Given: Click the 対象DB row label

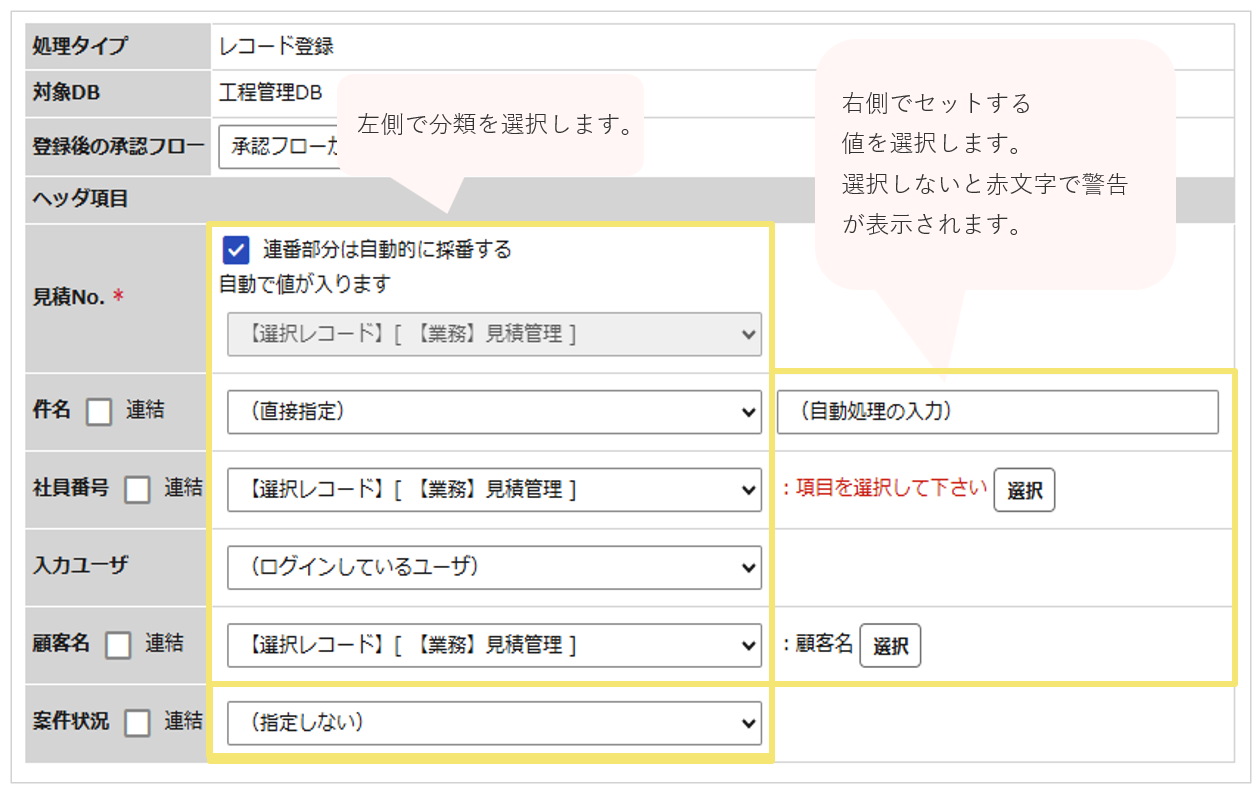Looking at the screenshot, I should (x=67, y=93).
